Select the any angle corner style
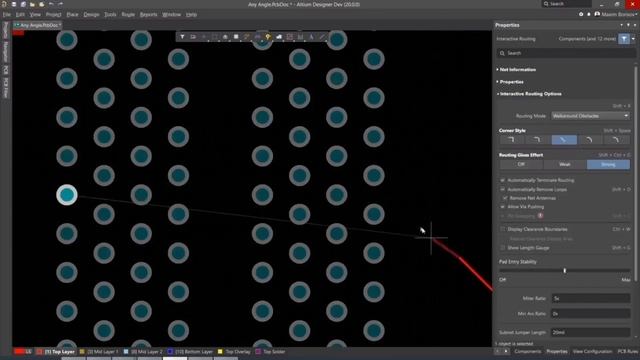The width and height of the screenshot is (640, 360). [x=564, y=140]
